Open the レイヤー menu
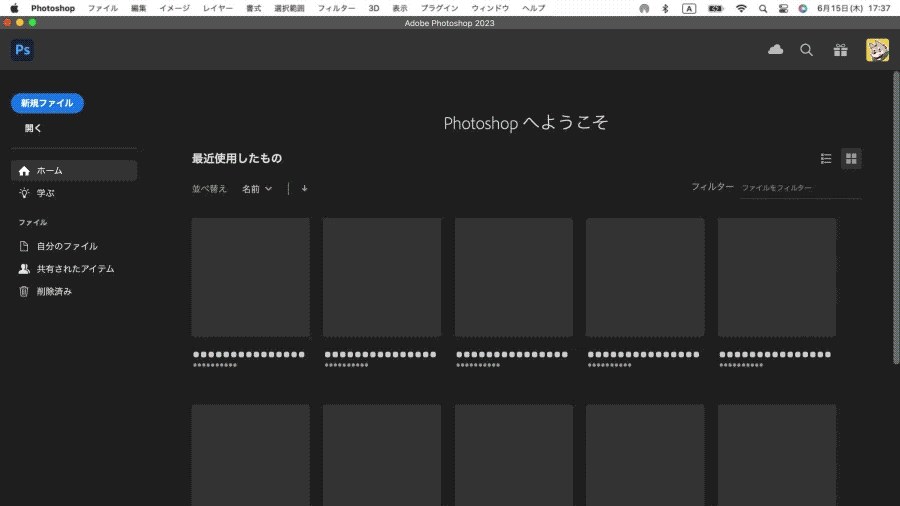Screen dimensions: 900x506 218,8
